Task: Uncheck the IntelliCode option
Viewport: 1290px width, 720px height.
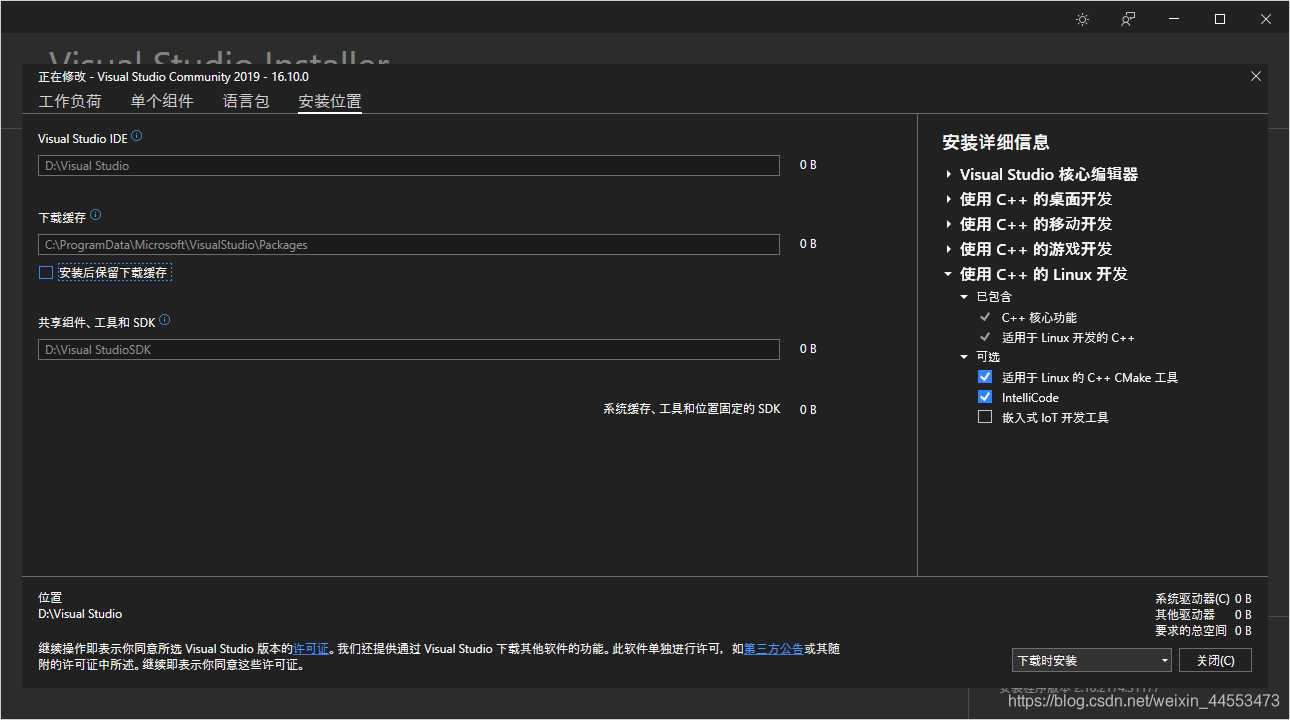Action: 985,397
